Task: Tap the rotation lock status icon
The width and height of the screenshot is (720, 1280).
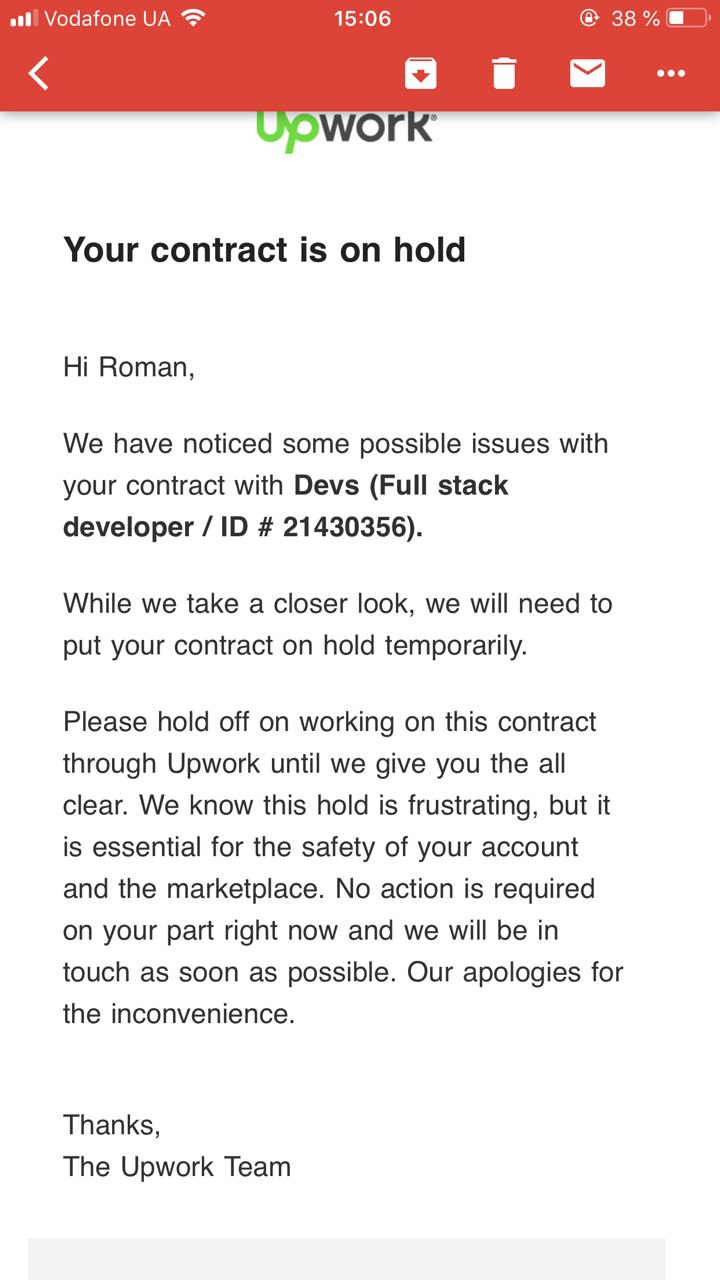Action: (x=589, y=18)
